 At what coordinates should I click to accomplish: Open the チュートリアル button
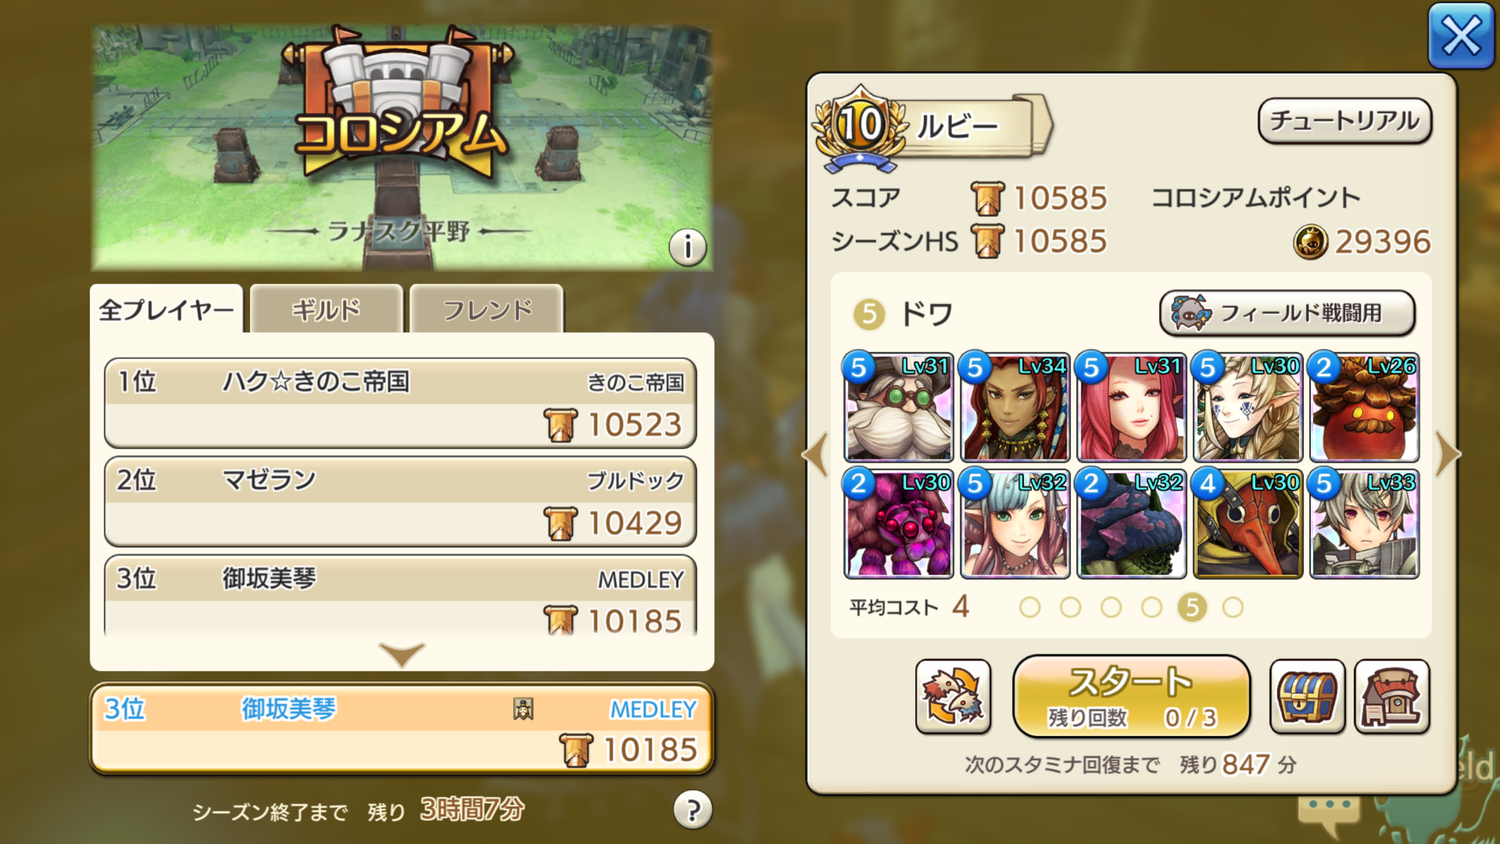pos(1344,121)
